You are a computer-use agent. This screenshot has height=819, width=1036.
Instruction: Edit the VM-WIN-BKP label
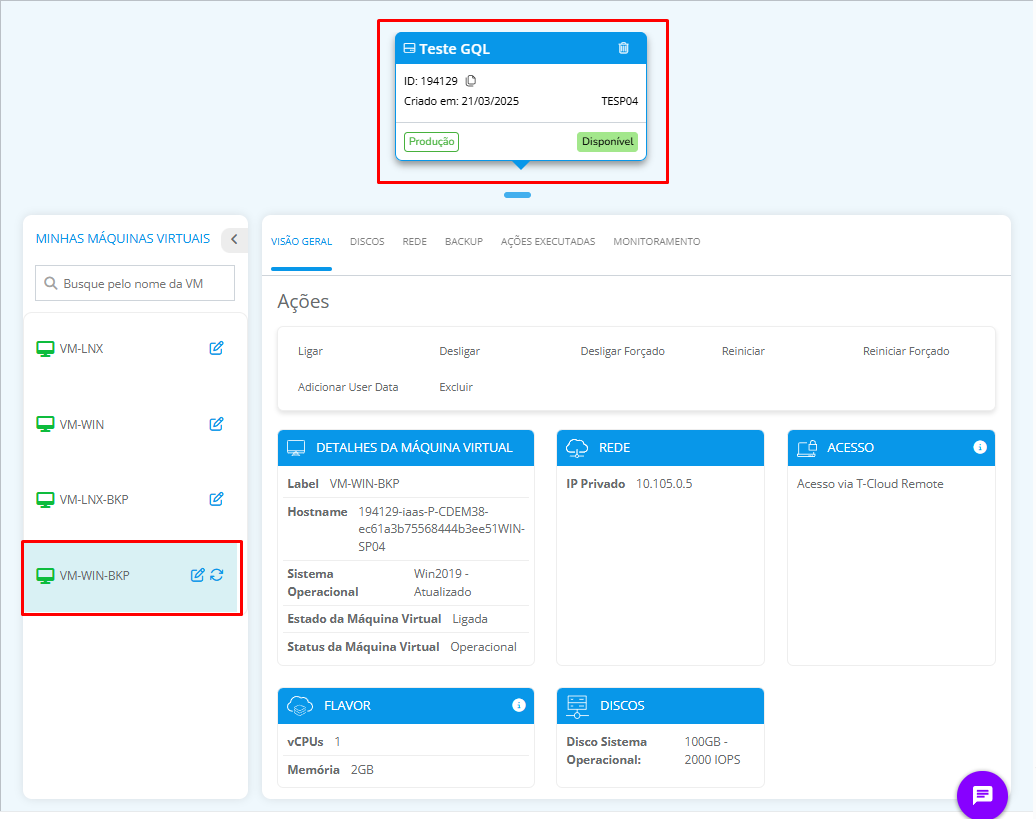197,575
